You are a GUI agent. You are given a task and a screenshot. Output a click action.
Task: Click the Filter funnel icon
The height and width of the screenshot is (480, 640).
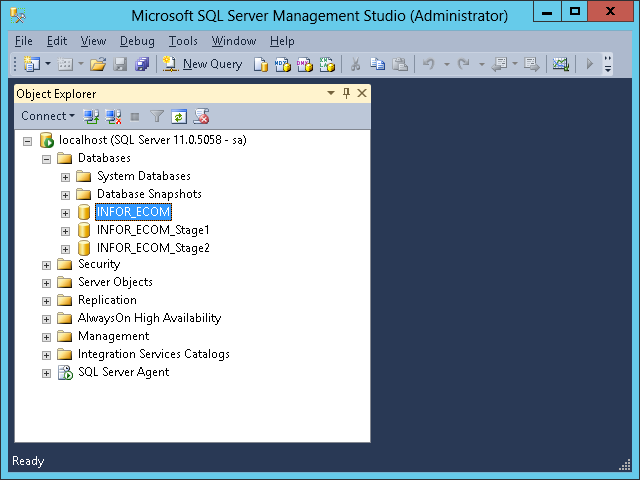(x=157, y=116)
